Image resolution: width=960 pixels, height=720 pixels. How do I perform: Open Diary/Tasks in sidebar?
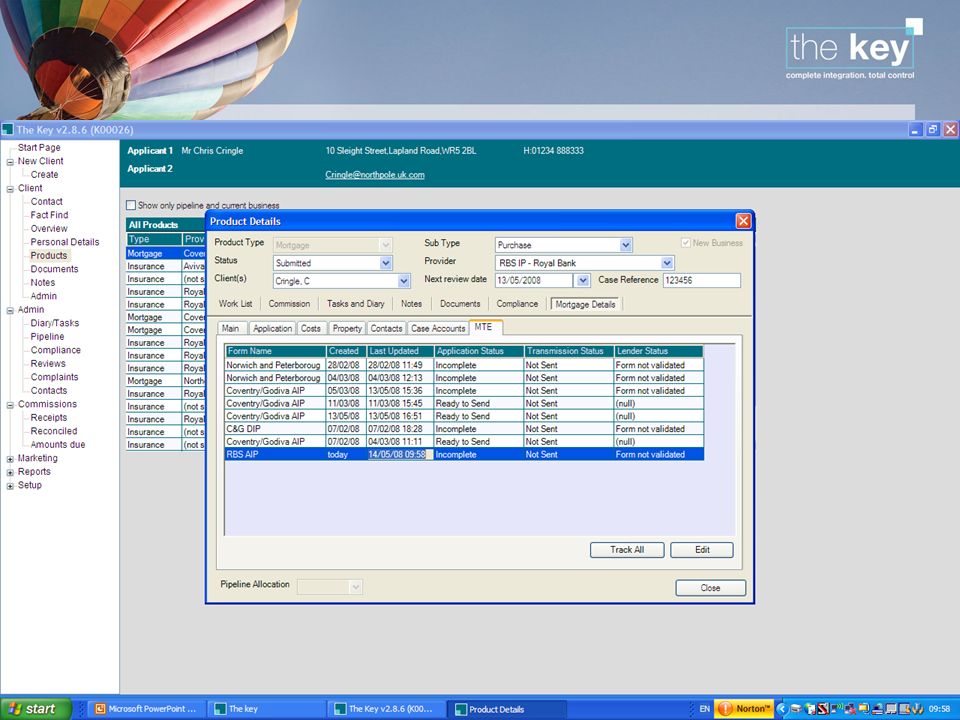click(55, 323)
